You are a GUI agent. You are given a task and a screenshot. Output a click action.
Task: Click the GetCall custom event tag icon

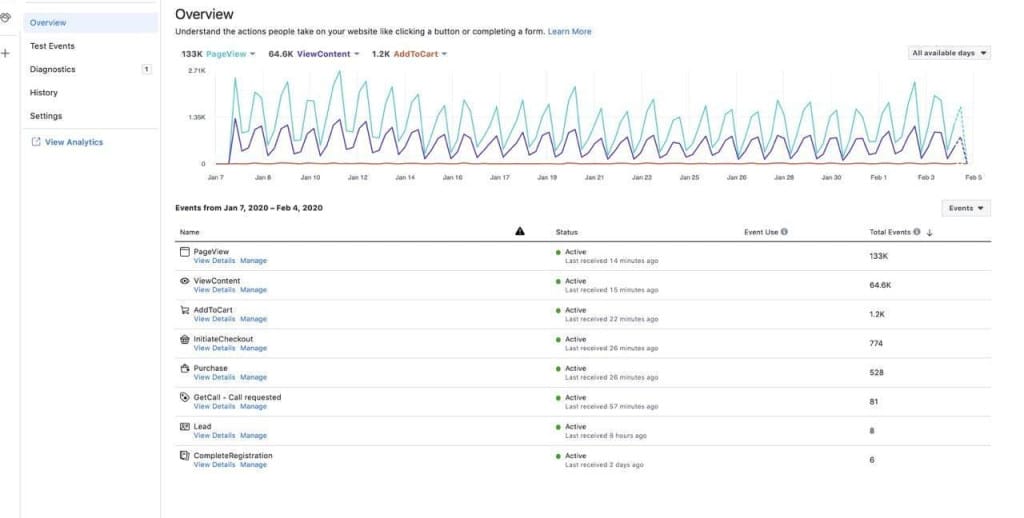185,397
